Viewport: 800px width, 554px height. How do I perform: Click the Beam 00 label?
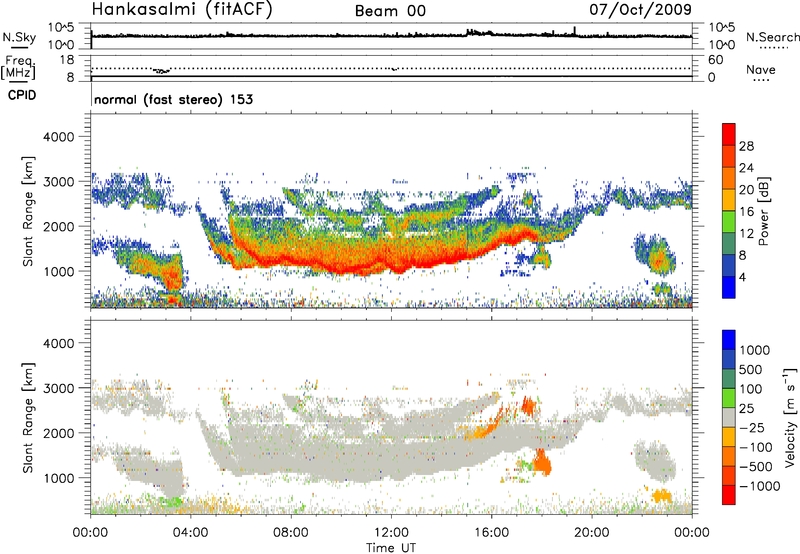point(390,11)
